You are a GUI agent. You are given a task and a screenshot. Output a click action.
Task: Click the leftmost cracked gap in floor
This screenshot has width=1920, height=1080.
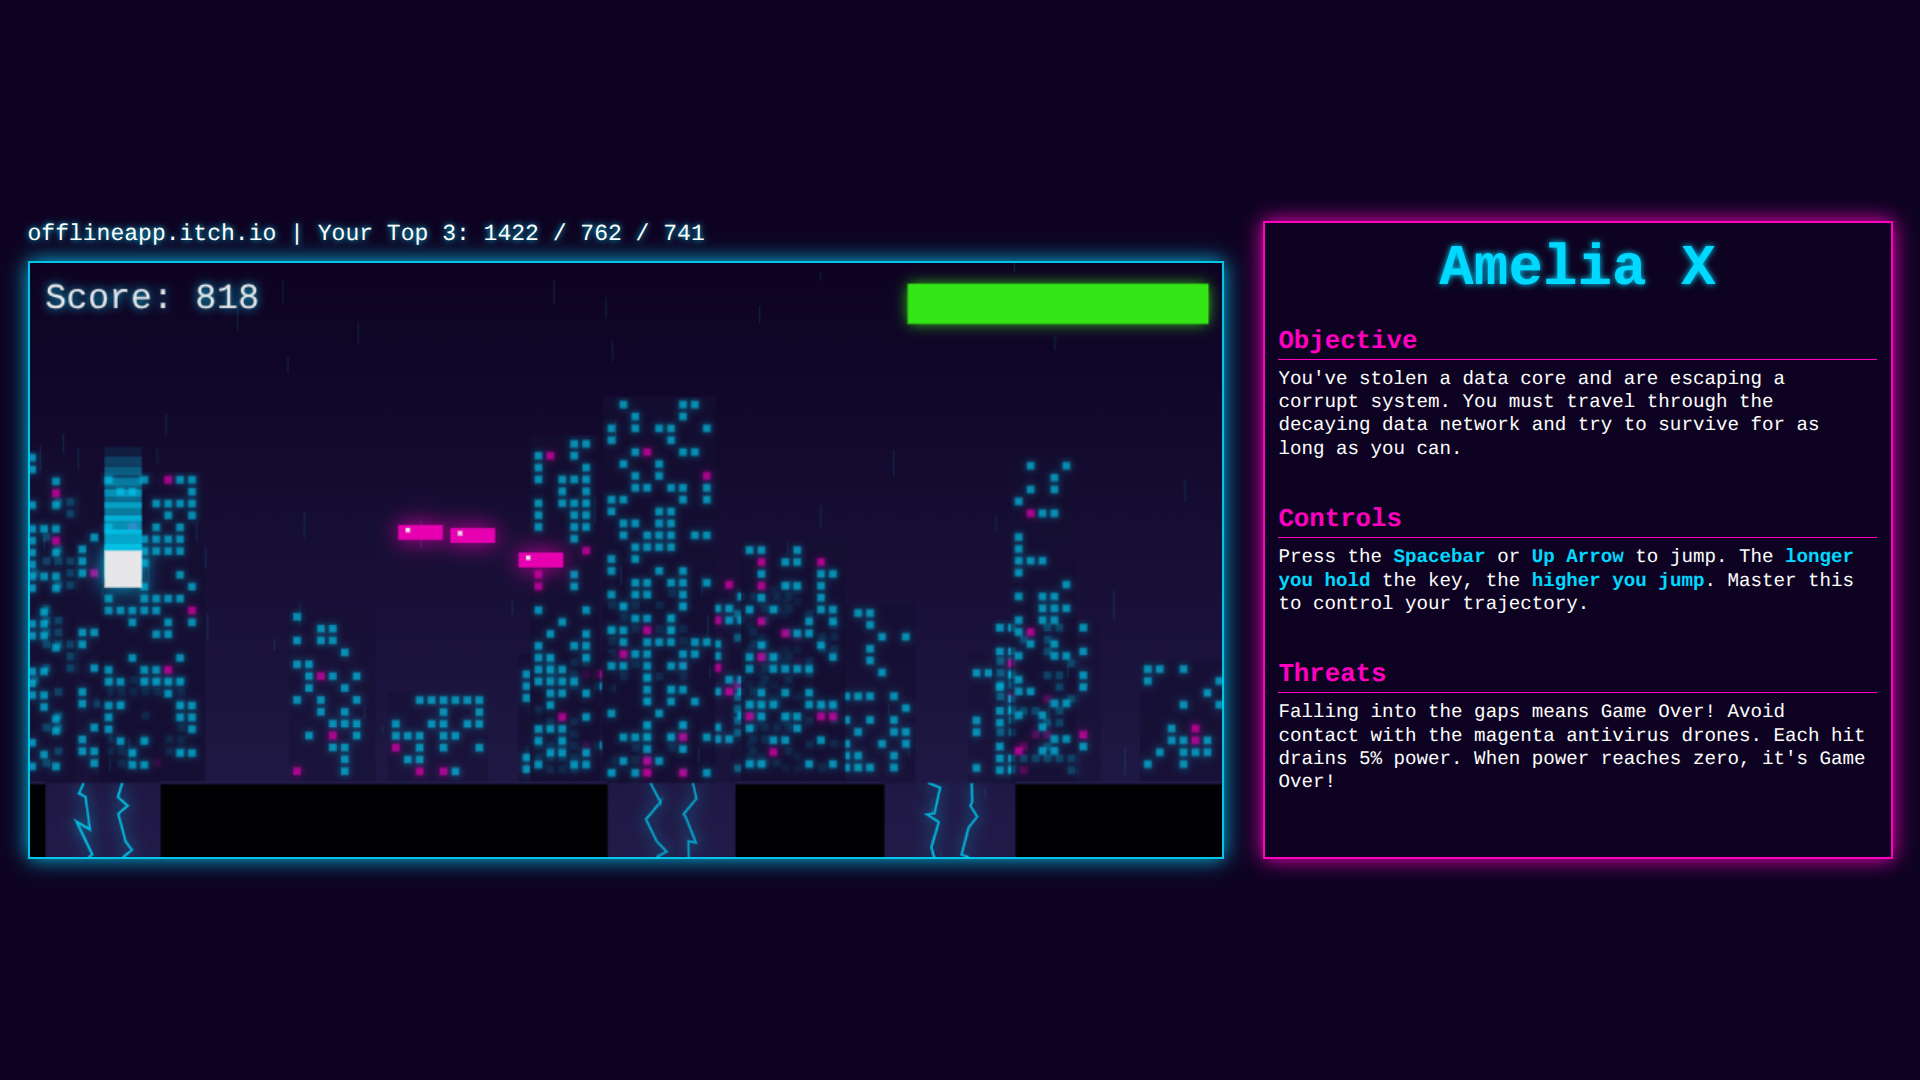(x=103, y=820)
